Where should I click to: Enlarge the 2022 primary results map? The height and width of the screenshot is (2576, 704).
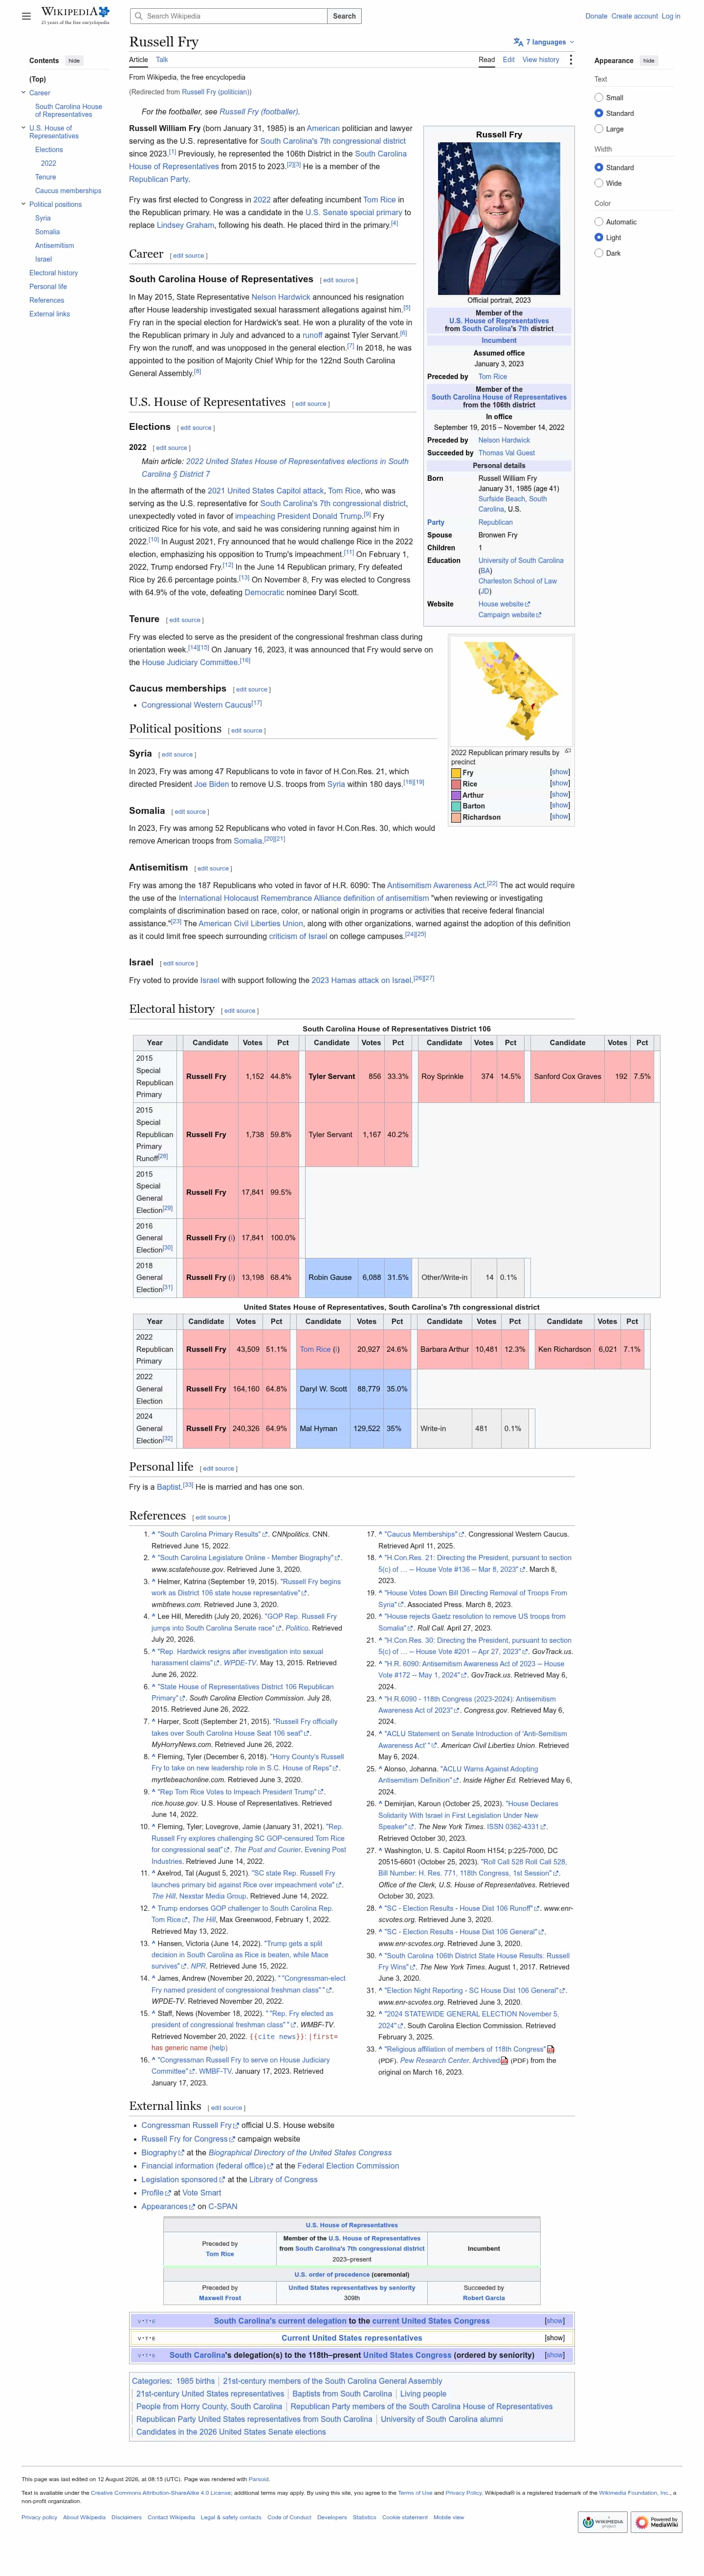coord(568,751)
